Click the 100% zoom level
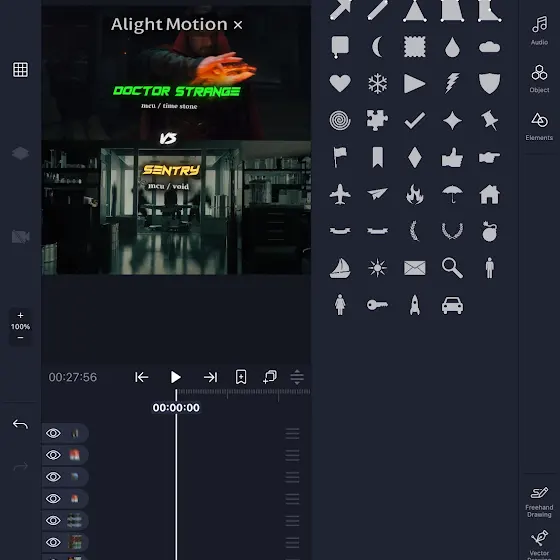 click(20, 326)
